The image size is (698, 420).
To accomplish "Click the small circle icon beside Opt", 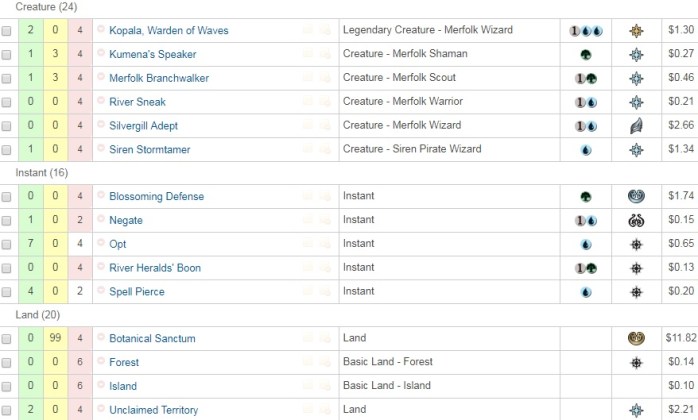I will [x=101, y=244].
